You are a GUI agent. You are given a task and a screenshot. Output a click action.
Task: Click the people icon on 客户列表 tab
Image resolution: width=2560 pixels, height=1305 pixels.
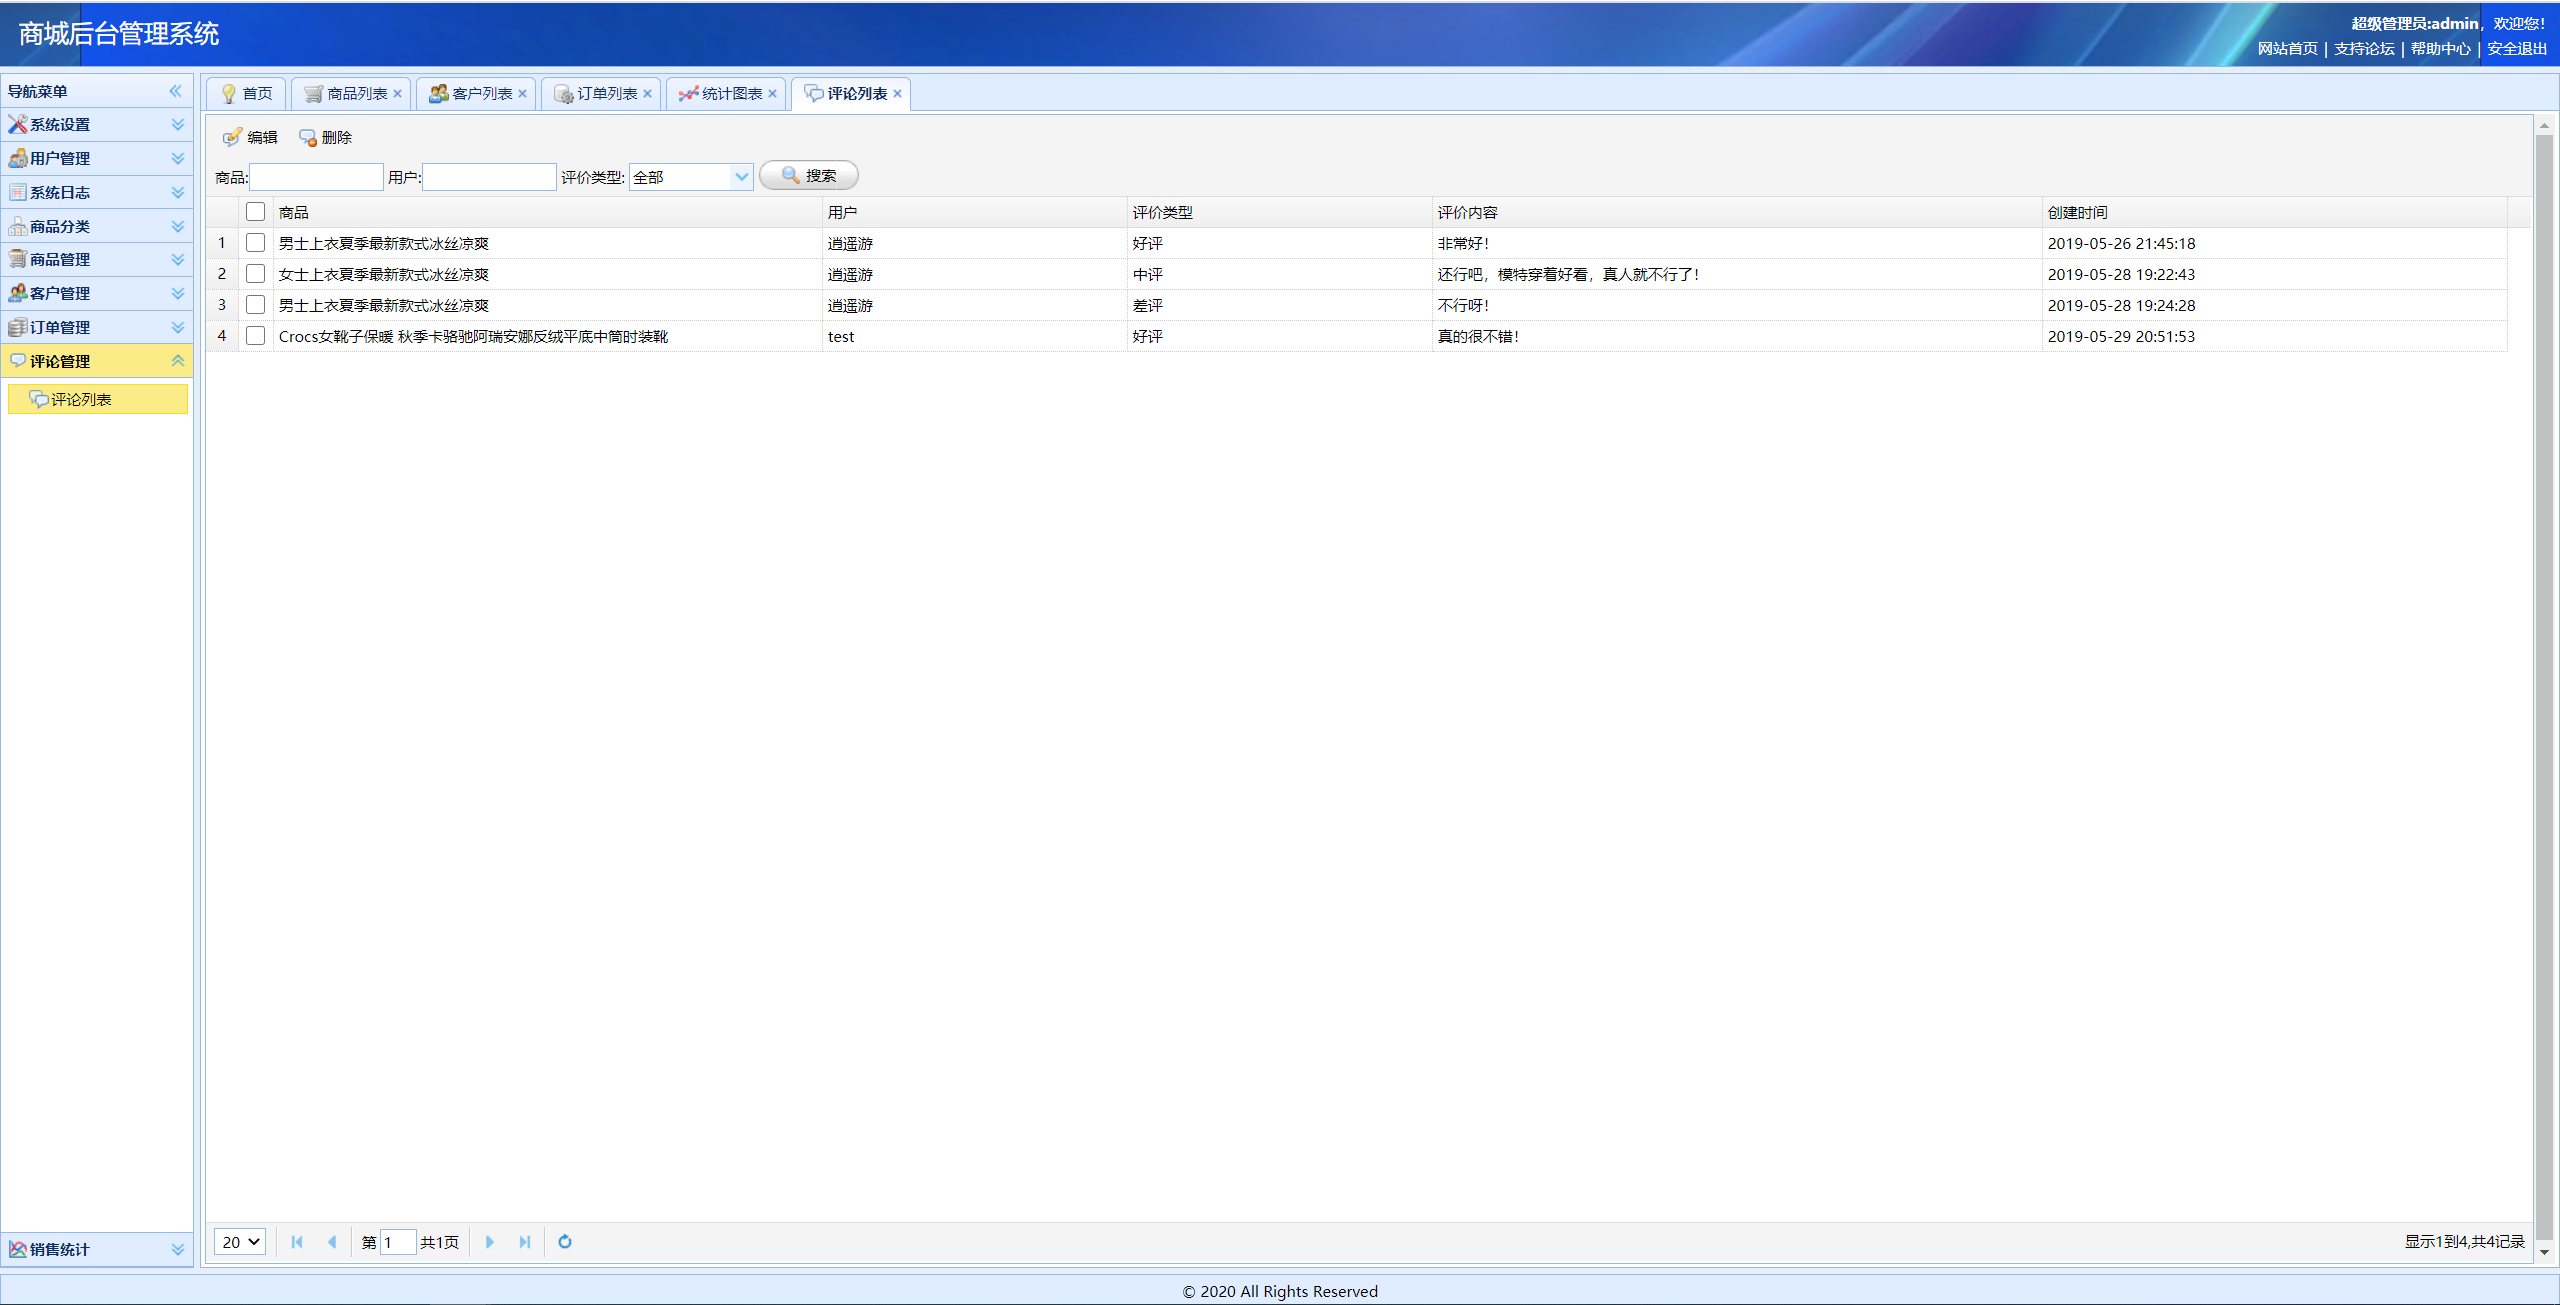tap(438, 93)
